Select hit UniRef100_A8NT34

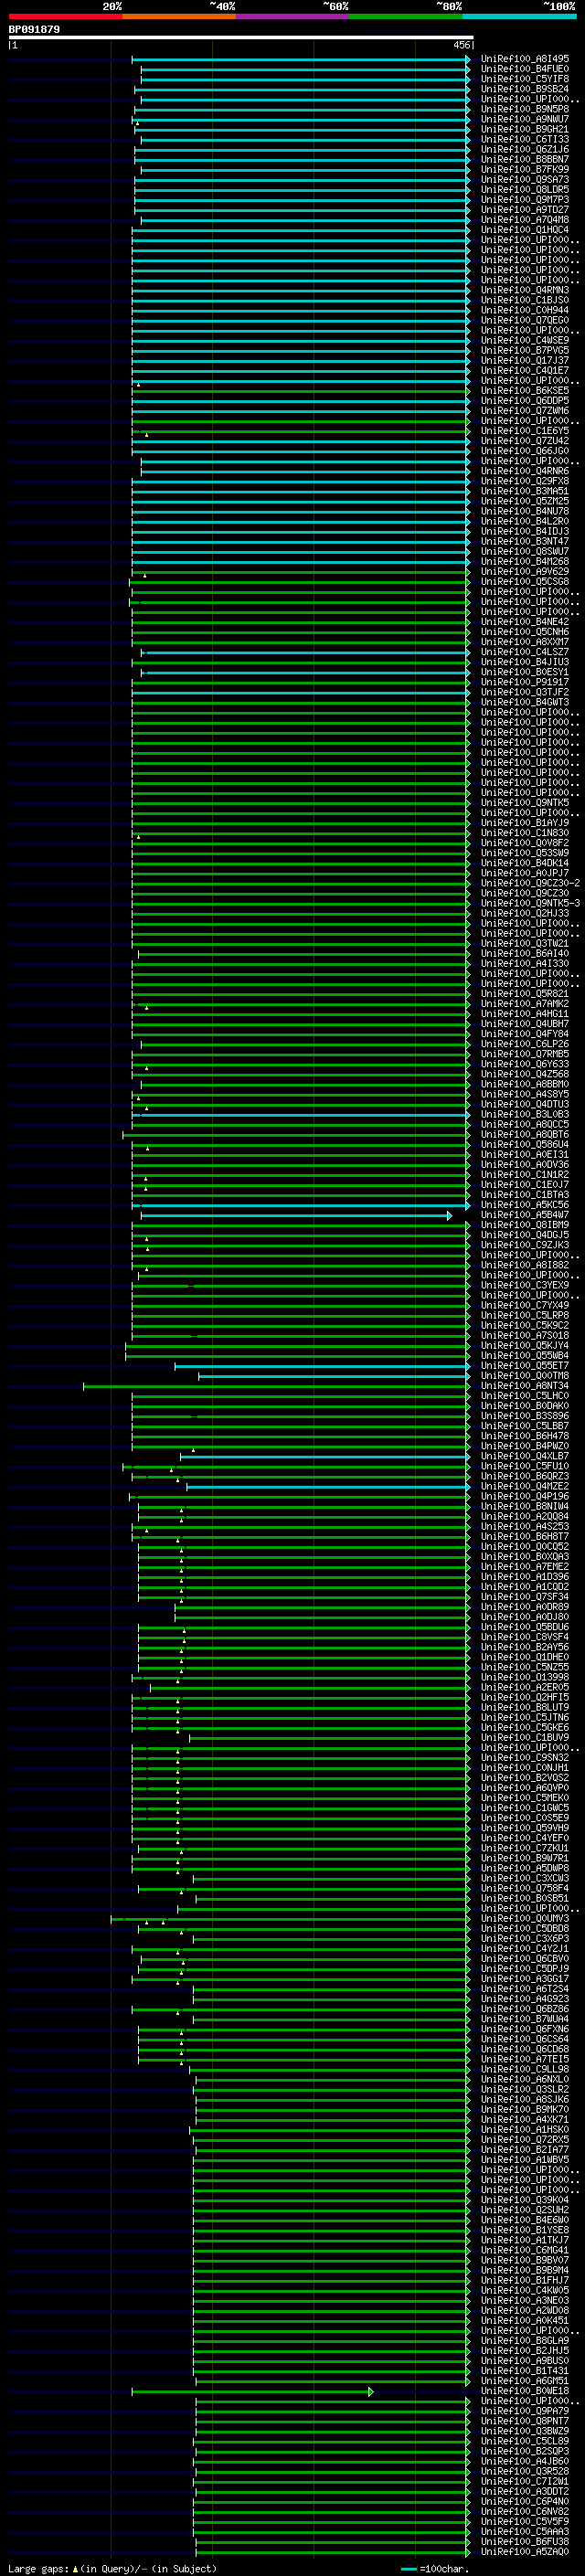pyautogui.click(x=525, y=1386)
